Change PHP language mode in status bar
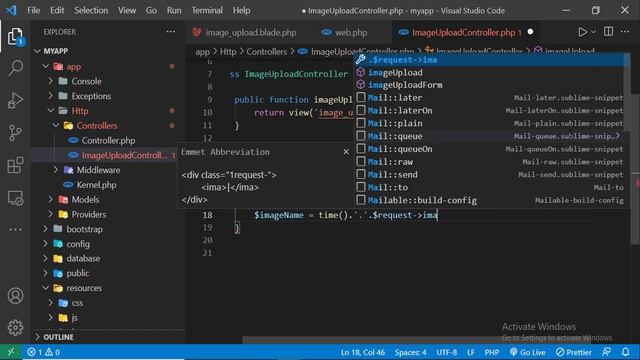 click(x=491, y=352)
